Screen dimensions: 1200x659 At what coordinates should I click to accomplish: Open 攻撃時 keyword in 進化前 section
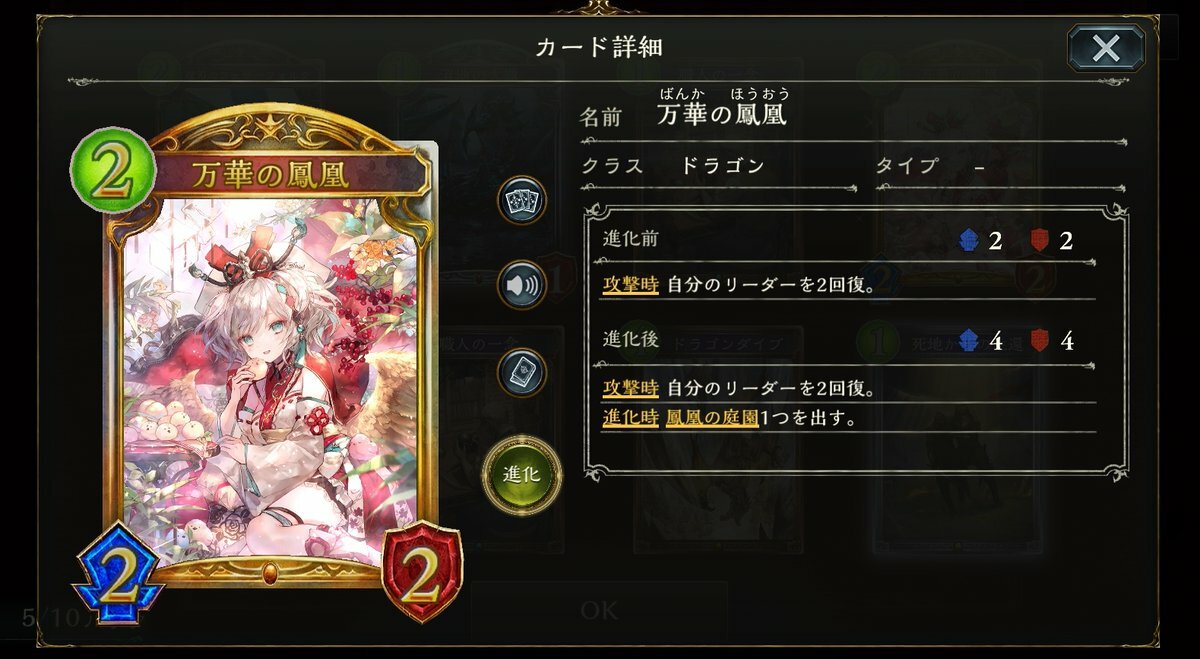click(630, 283)
